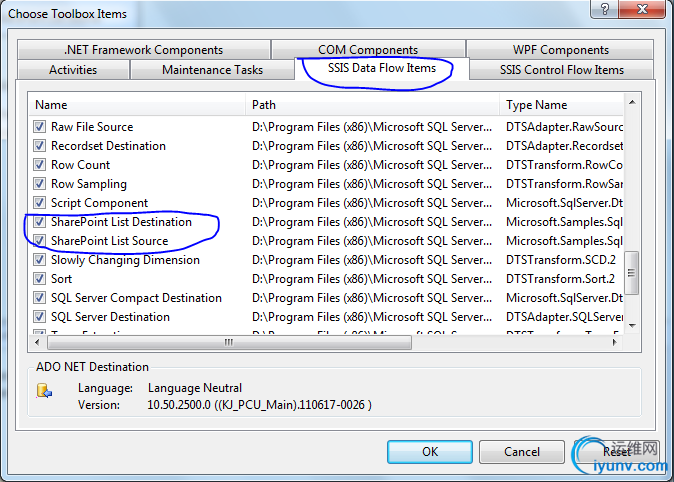Switch to COM Components tab
Viewport: 674px width, 482px height.
pyautogui.click(x=368, y=50)
